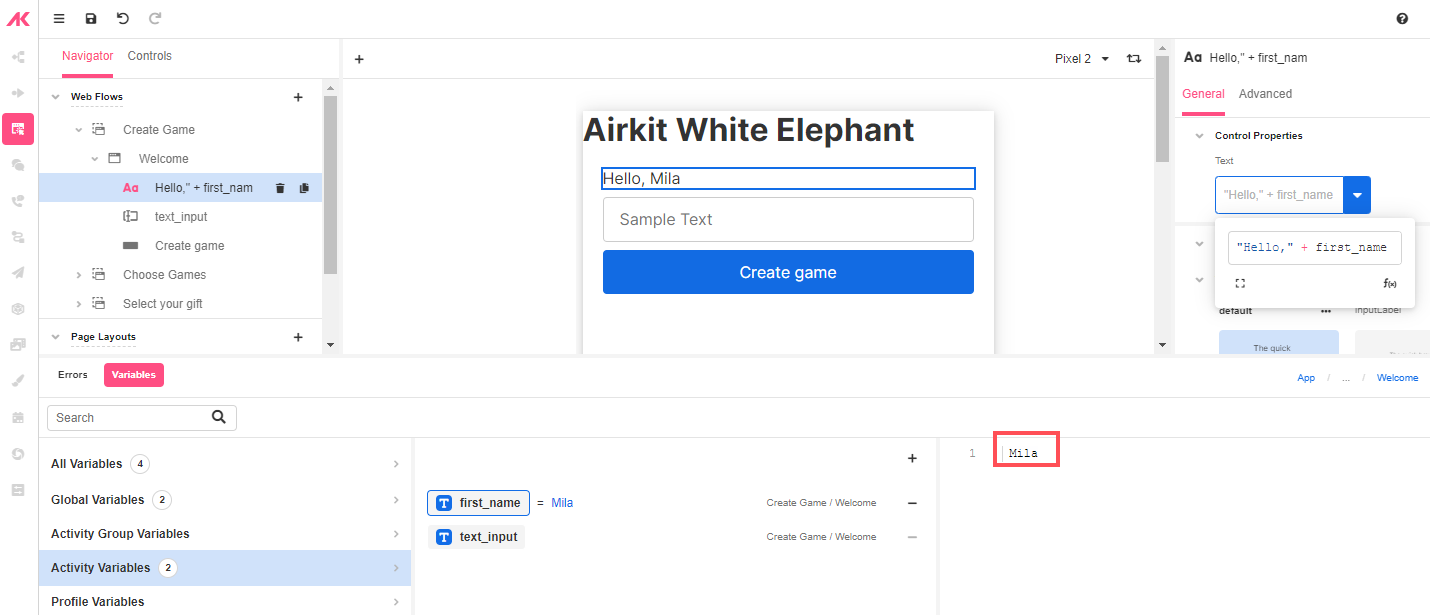Collapse the Create Game web flow
The height and width of the screenshot is (615, 1430).
[79, 130]
